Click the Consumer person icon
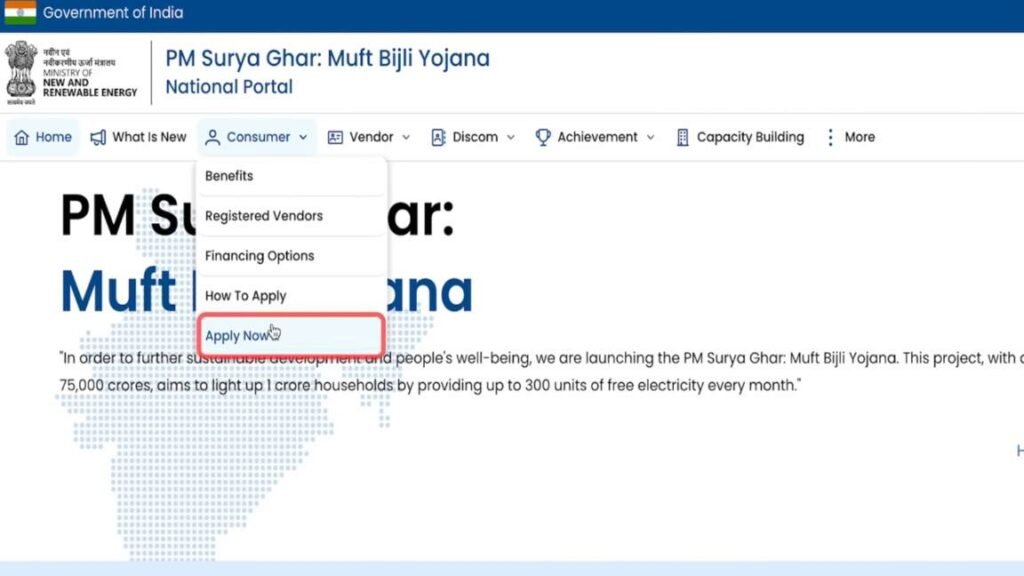The image size is (1024, 576). pos(212,137)
